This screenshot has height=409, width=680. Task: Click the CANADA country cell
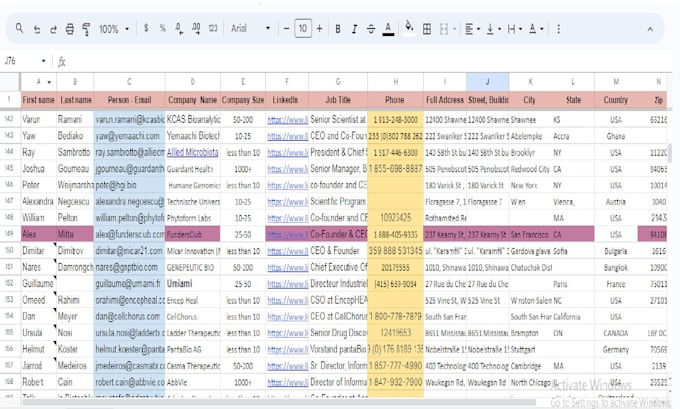[x=616, y=333]
